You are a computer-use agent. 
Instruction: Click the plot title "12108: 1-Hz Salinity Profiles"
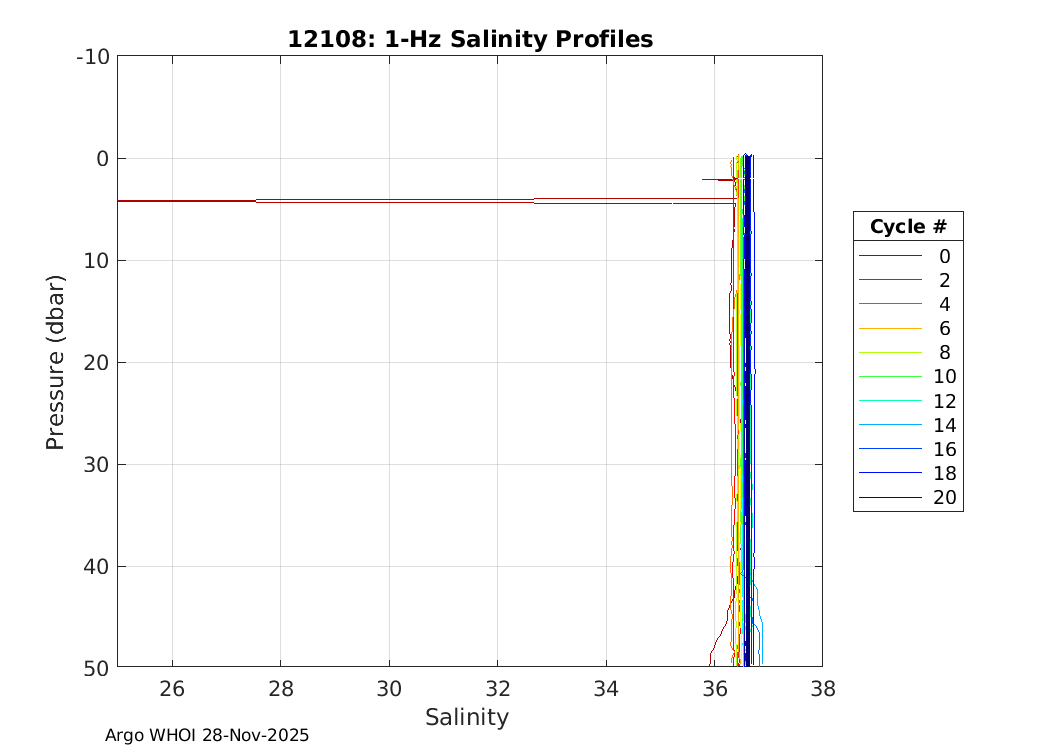(470, 39)
